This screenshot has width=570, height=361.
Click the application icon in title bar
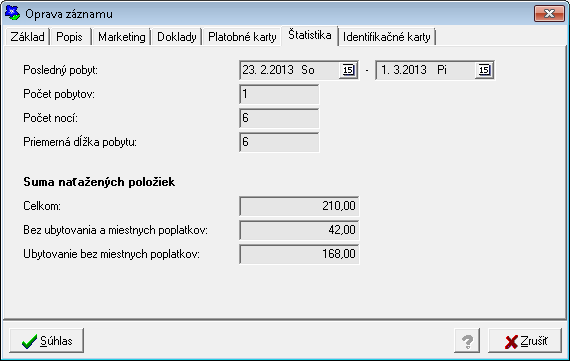point(12,13)
